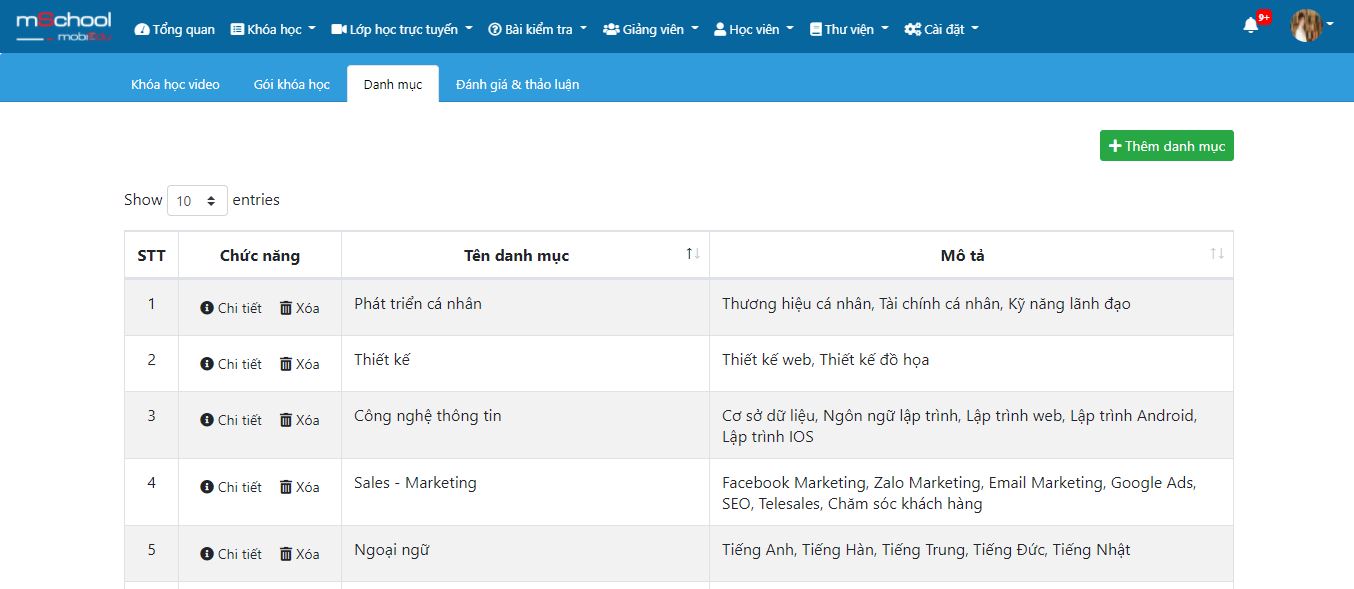Switch to Gói khóa học tab
Viewport: 1354px width, 589px height.
point(292,84)
